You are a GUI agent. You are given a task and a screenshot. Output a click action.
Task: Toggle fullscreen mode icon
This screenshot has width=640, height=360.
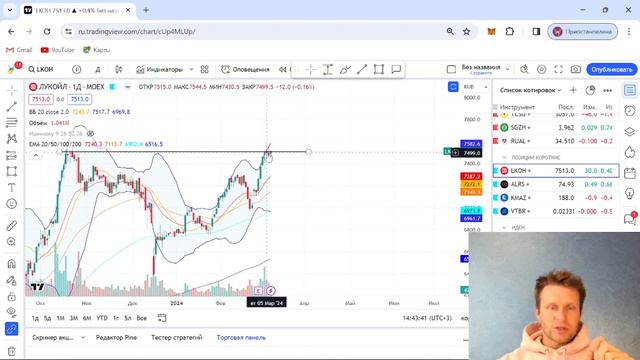(558, 69)
